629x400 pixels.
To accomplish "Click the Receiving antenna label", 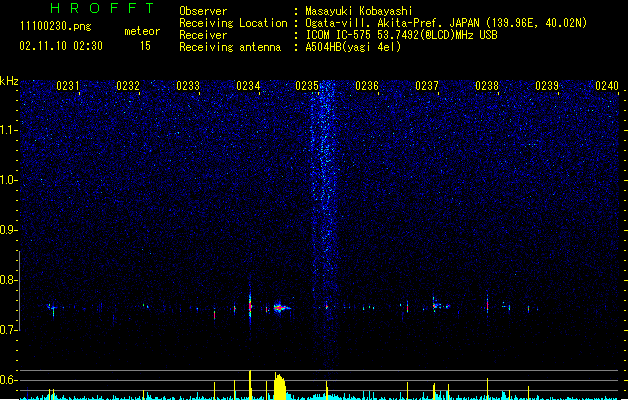I will pyautogui.click(x=230, y=47).
